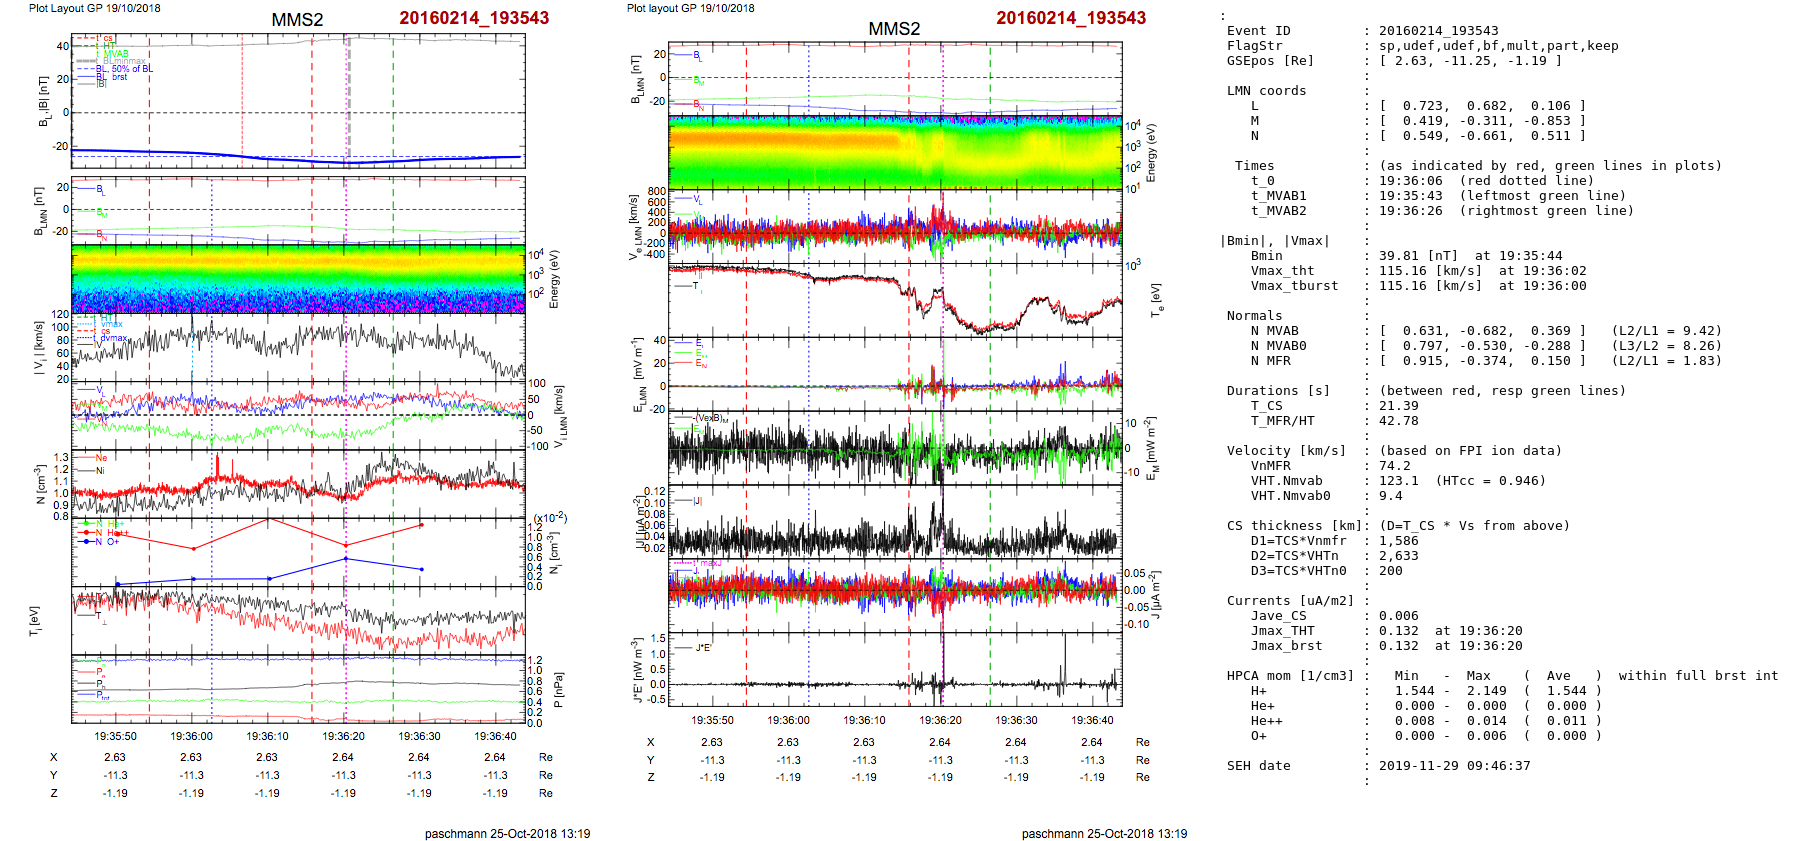Click the MMS2 title above the left plot
The height and width of the screenshot is (841, 1804).
[297, 20]
